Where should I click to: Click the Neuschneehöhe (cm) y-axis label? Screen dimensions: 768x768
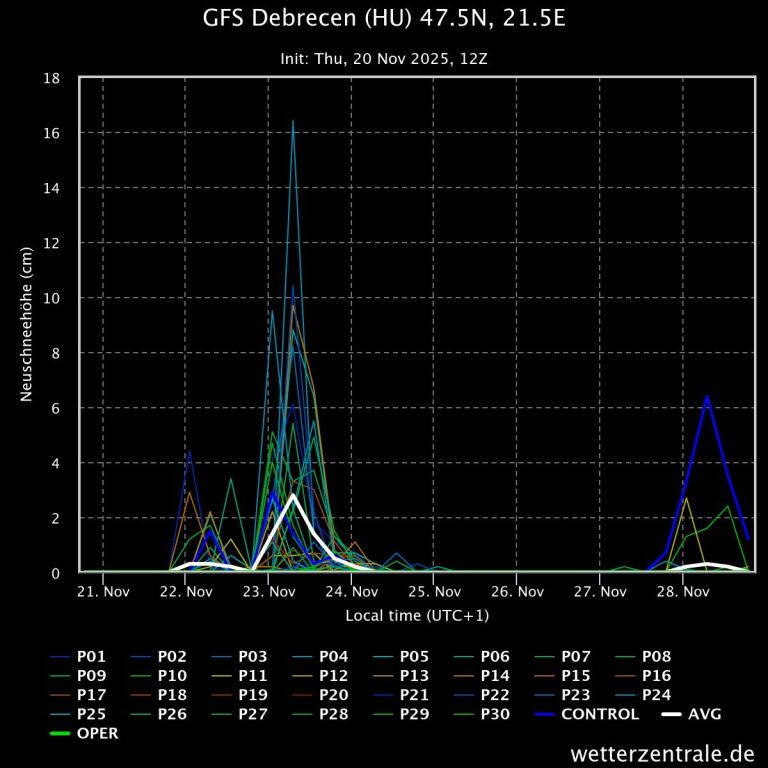coord(27,325)
